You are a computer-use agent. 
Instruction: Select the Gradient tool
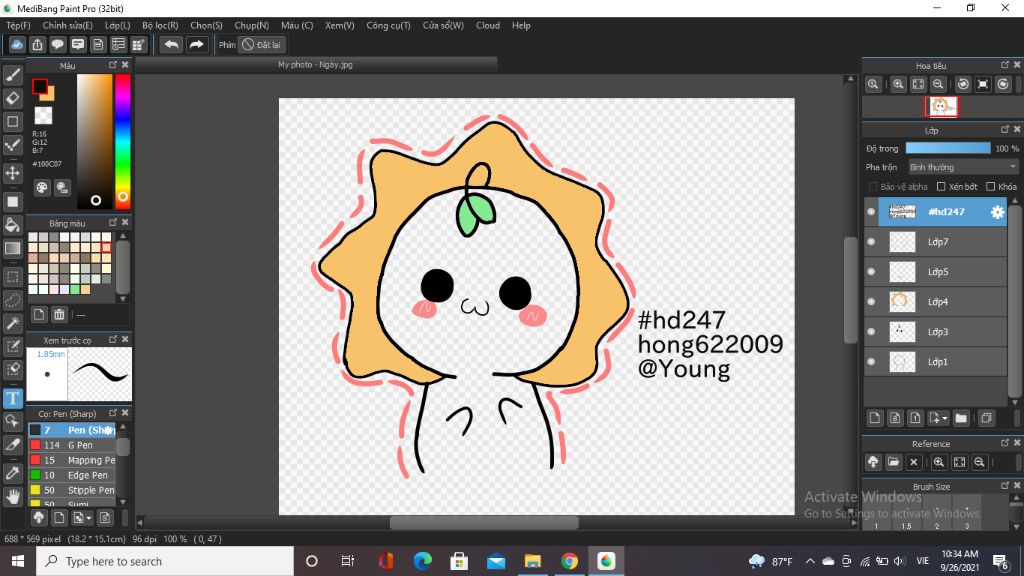tap(12, 248)
